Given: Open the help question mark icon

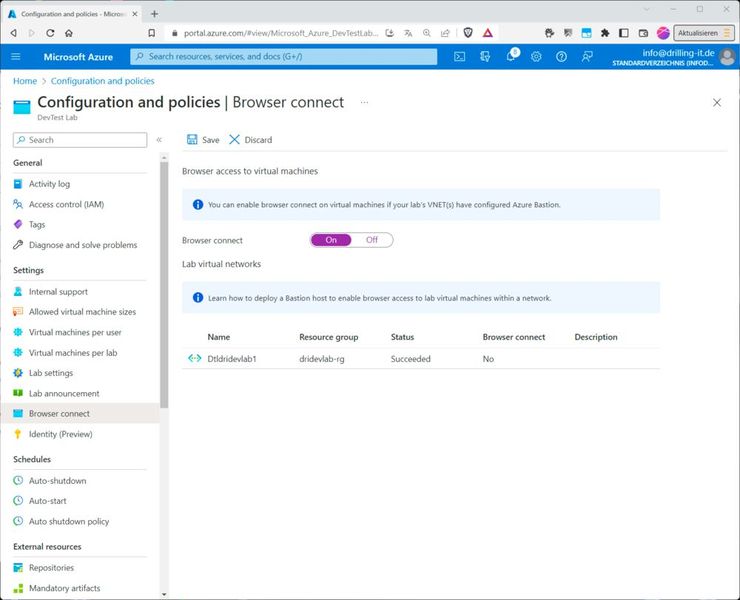Looking at the screenshot, I should [x=561, y=57].
